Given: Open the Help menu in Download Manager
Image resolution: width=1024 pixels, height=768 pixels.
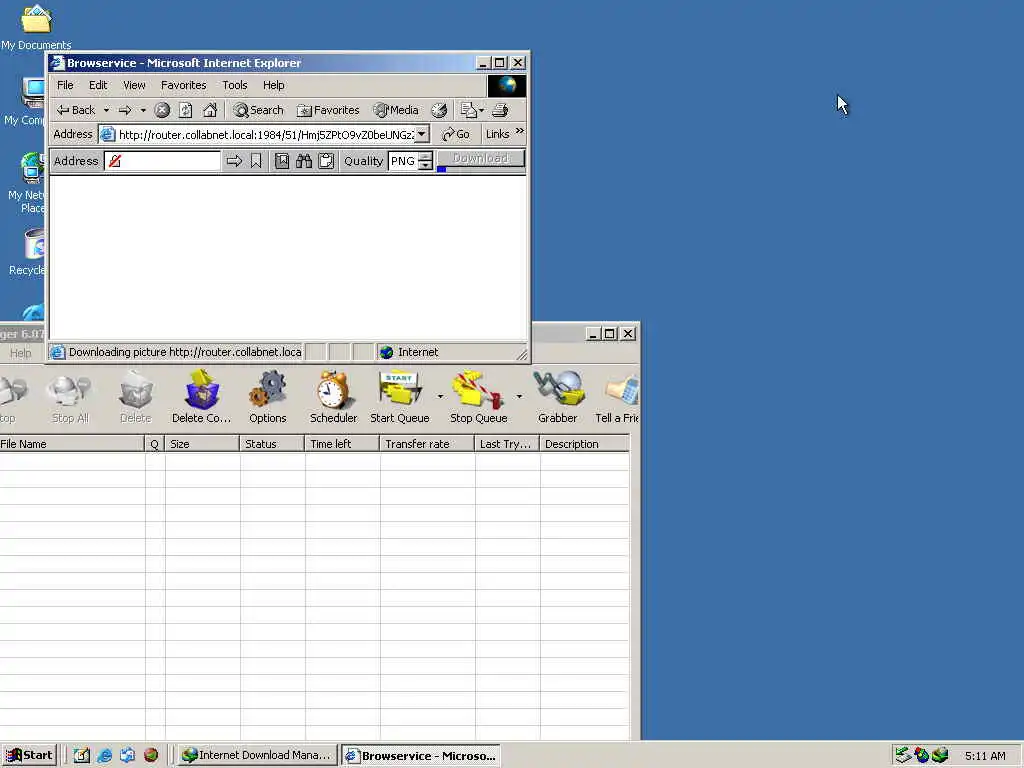Looking at the screenshot, I should [20, 353].
